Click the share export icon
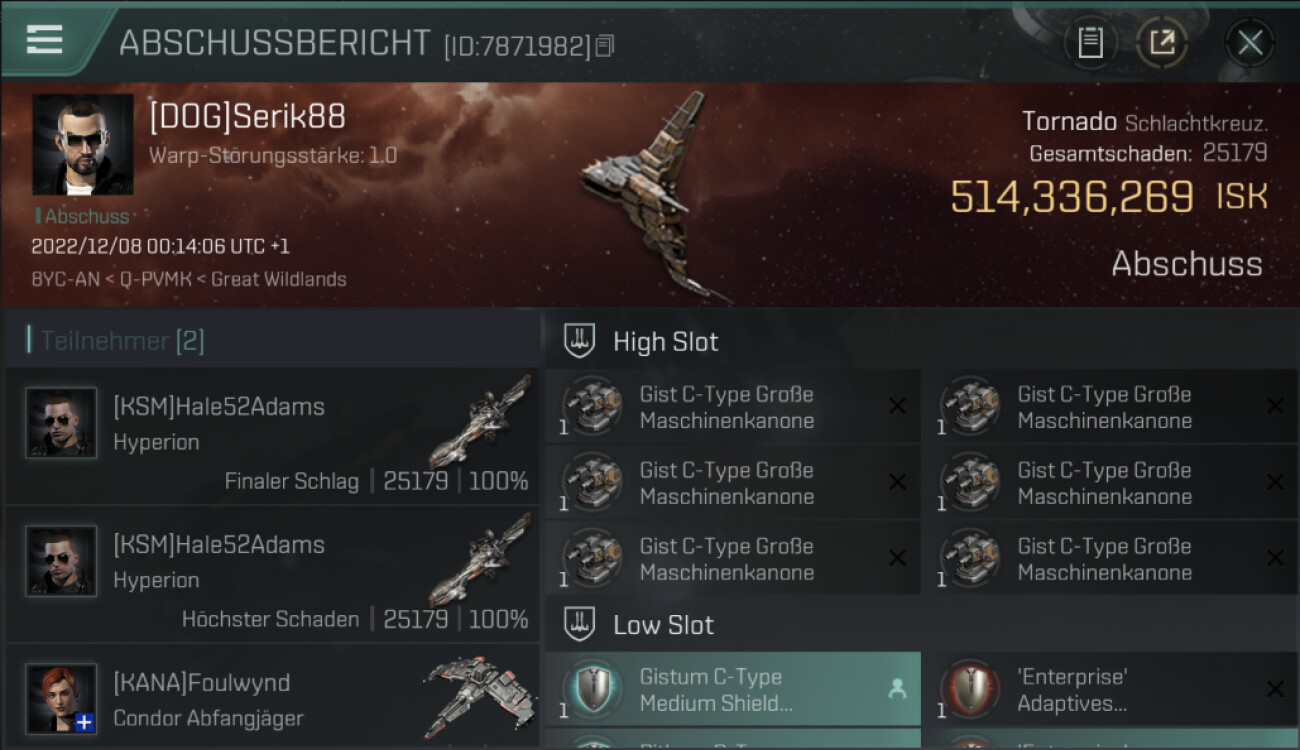Screen dimensions: 1300x750 [1162, 43]
